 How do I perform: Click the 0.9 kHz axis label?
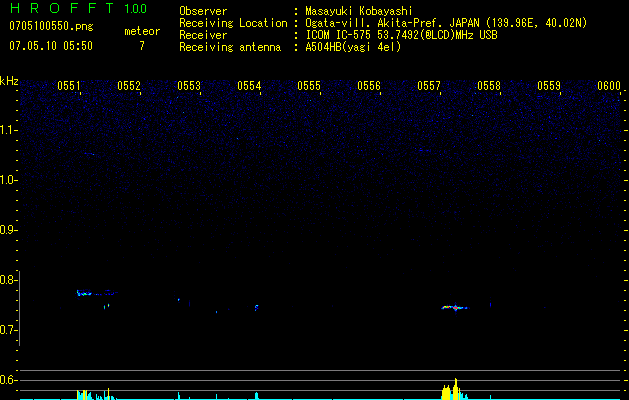(x=8, y=230)
